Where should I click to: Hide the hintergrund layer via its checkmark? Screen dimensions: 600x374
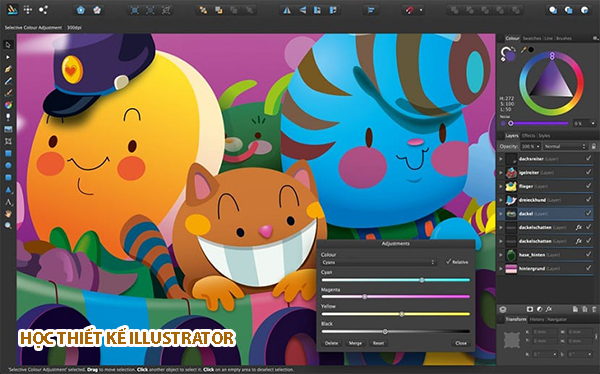(588, 268)
